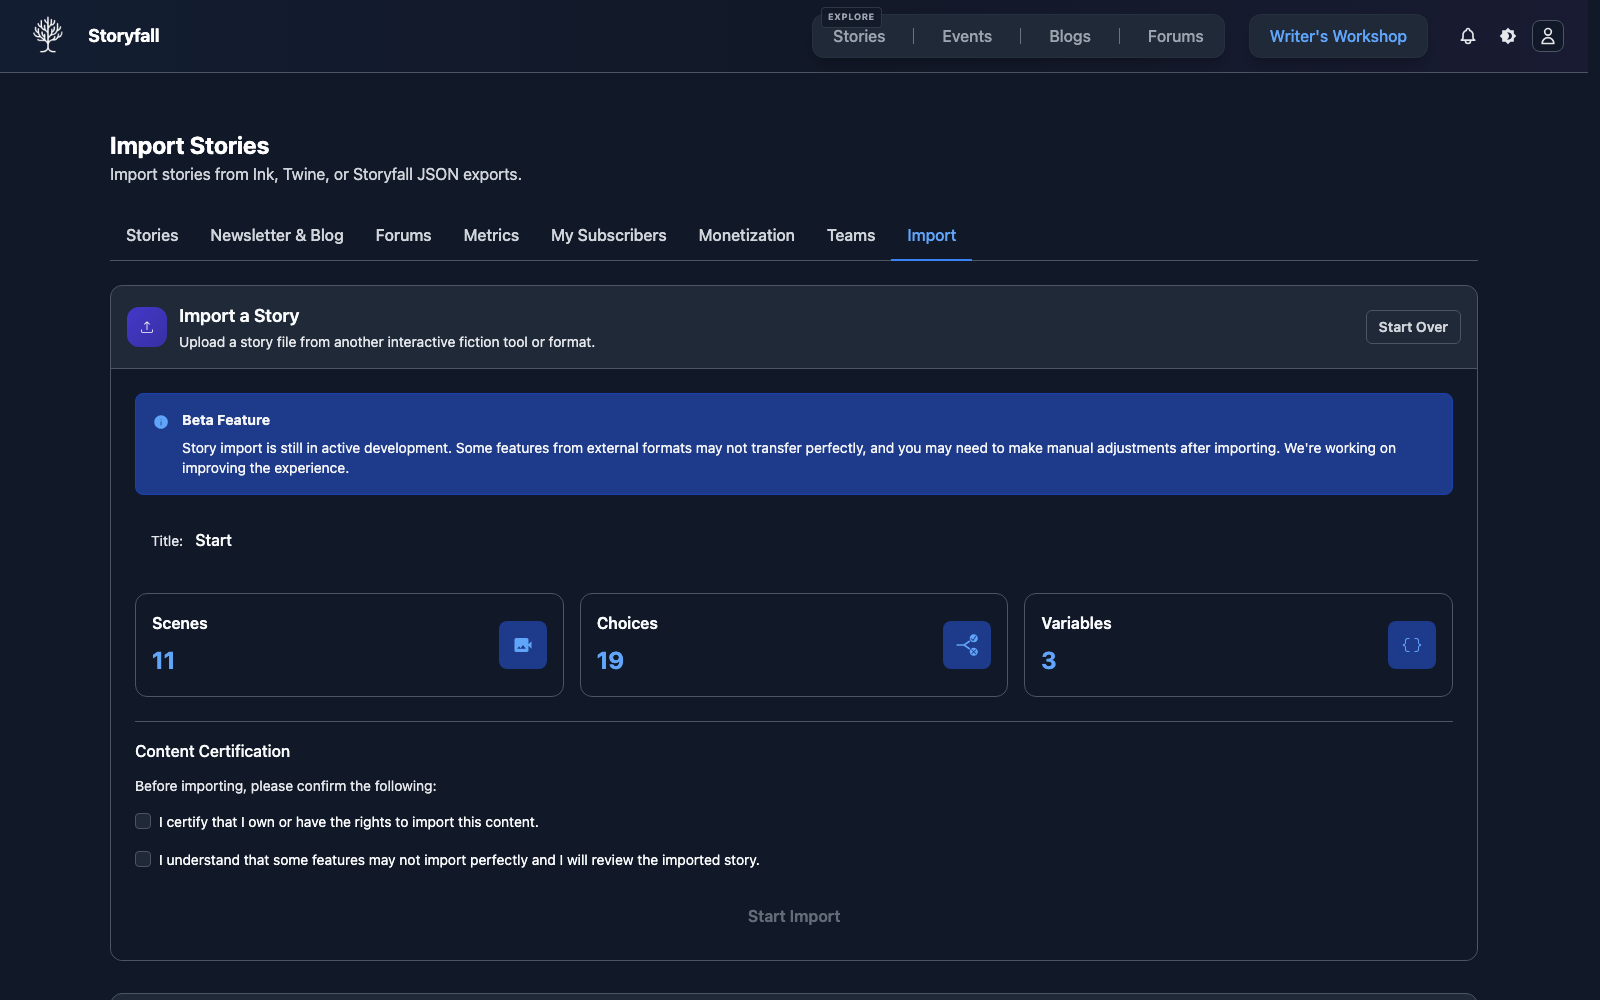This screenshot has height=1000, width=1600.
Task: Check the content rights certification checkbox
Action: coord(143,821)
